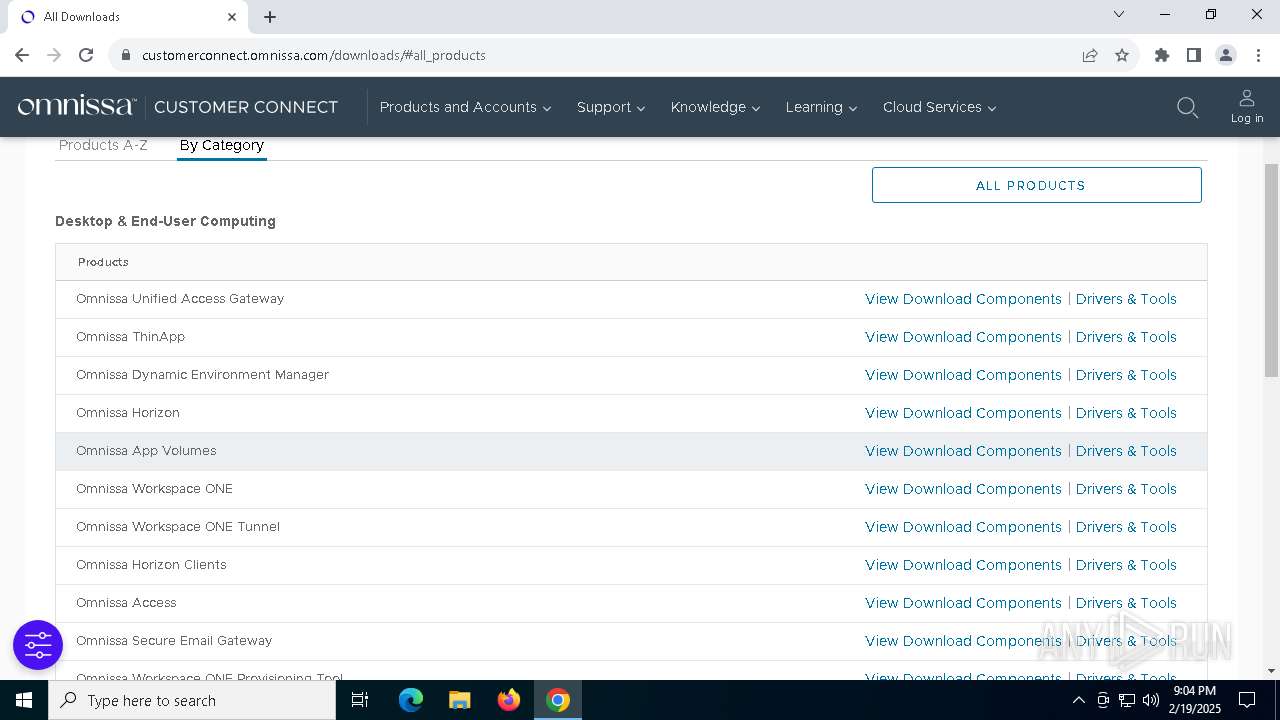Click the browser address bar URL

tap(314, 55)
